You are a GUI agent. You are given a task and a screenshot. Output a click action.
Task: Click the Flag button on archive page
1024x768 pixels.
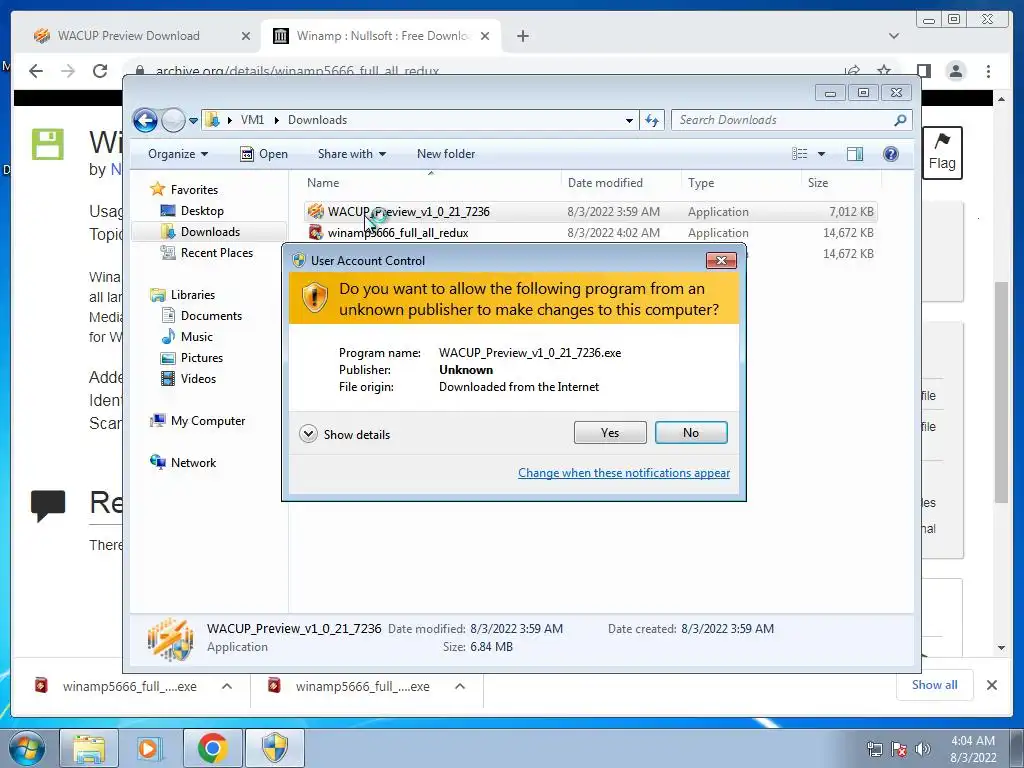942,153
